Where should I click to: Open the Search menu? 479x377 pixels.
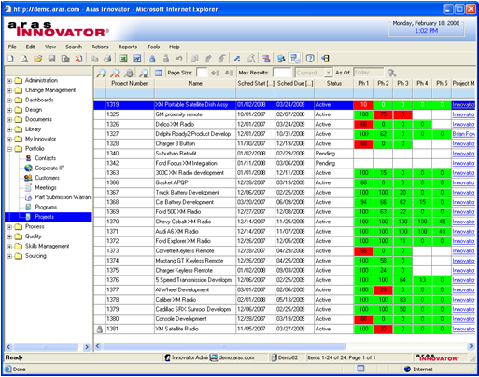pos(73,47)
